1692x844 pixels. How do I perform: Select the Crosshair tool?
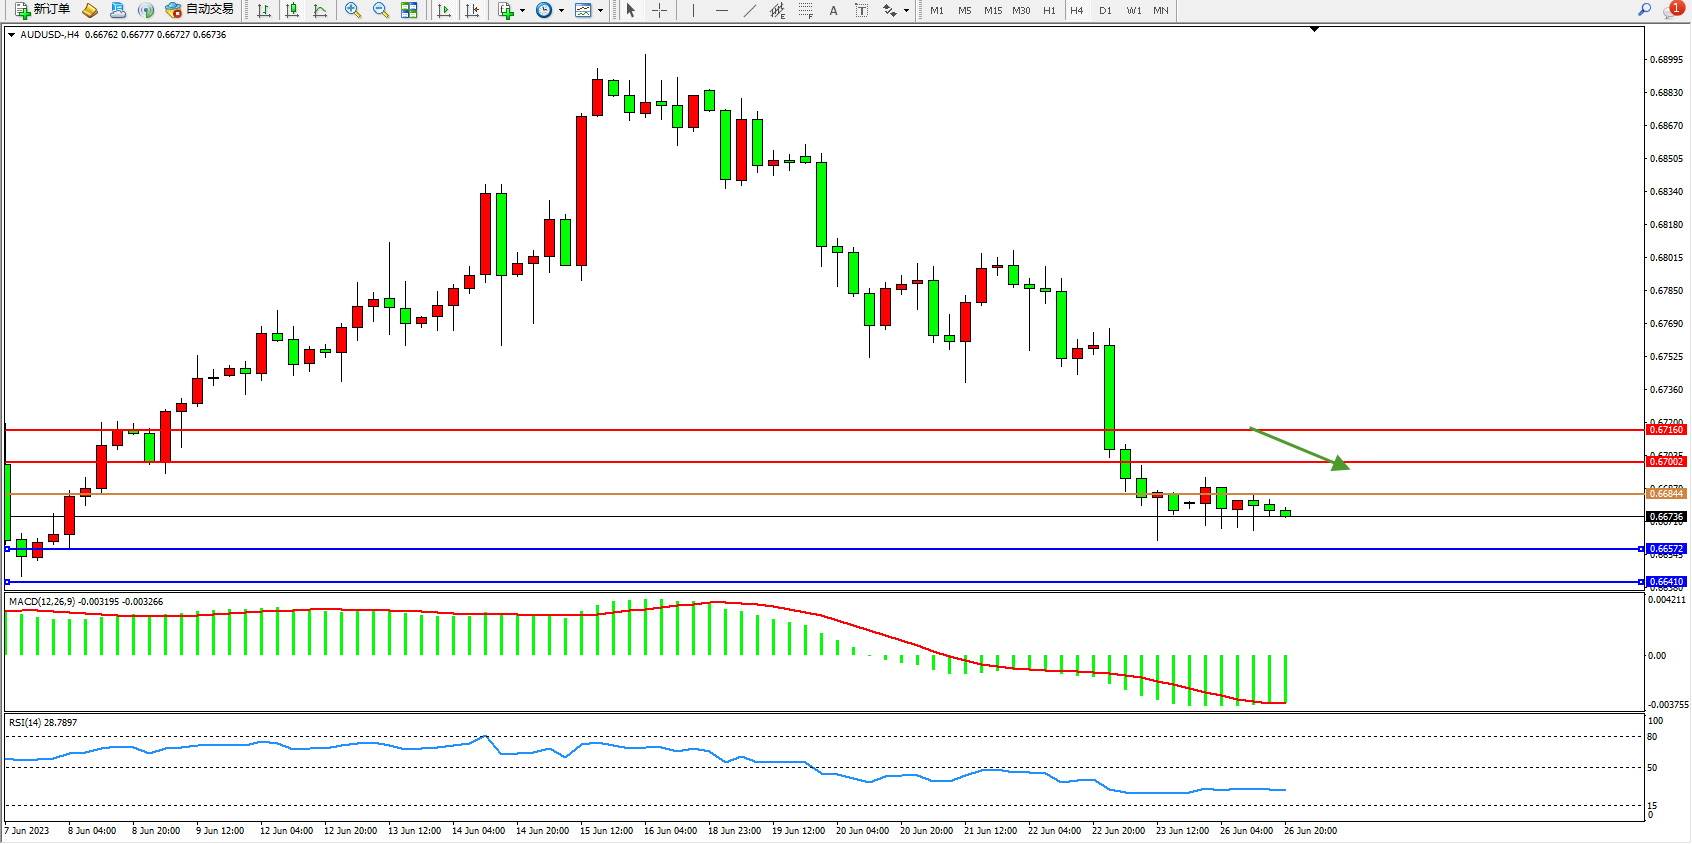660,10
